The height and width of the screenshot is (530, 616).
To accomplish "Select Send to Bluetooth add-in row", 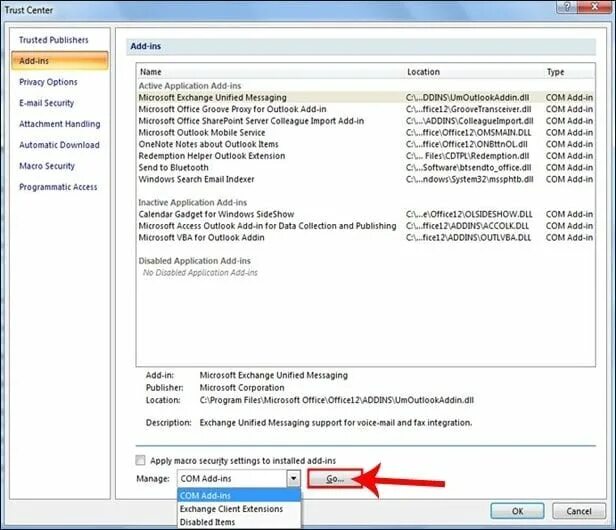I will pos(365,167).
